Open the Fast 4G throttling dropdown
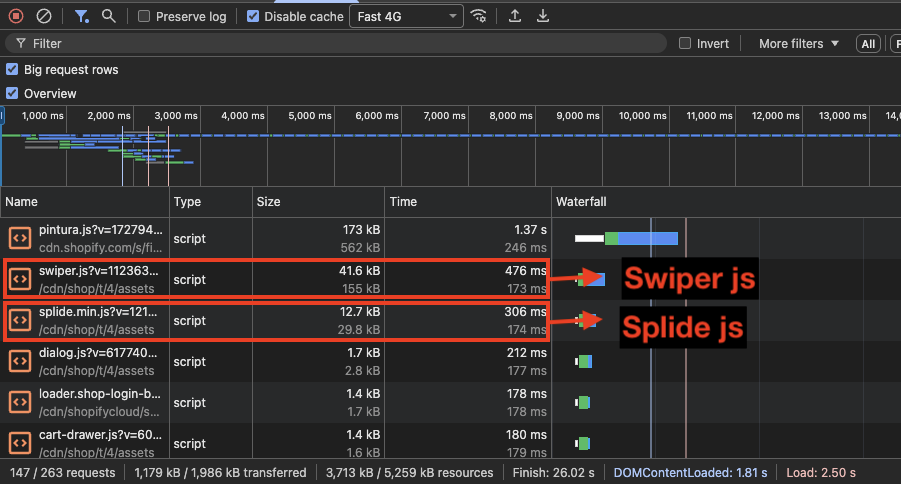 406,17
